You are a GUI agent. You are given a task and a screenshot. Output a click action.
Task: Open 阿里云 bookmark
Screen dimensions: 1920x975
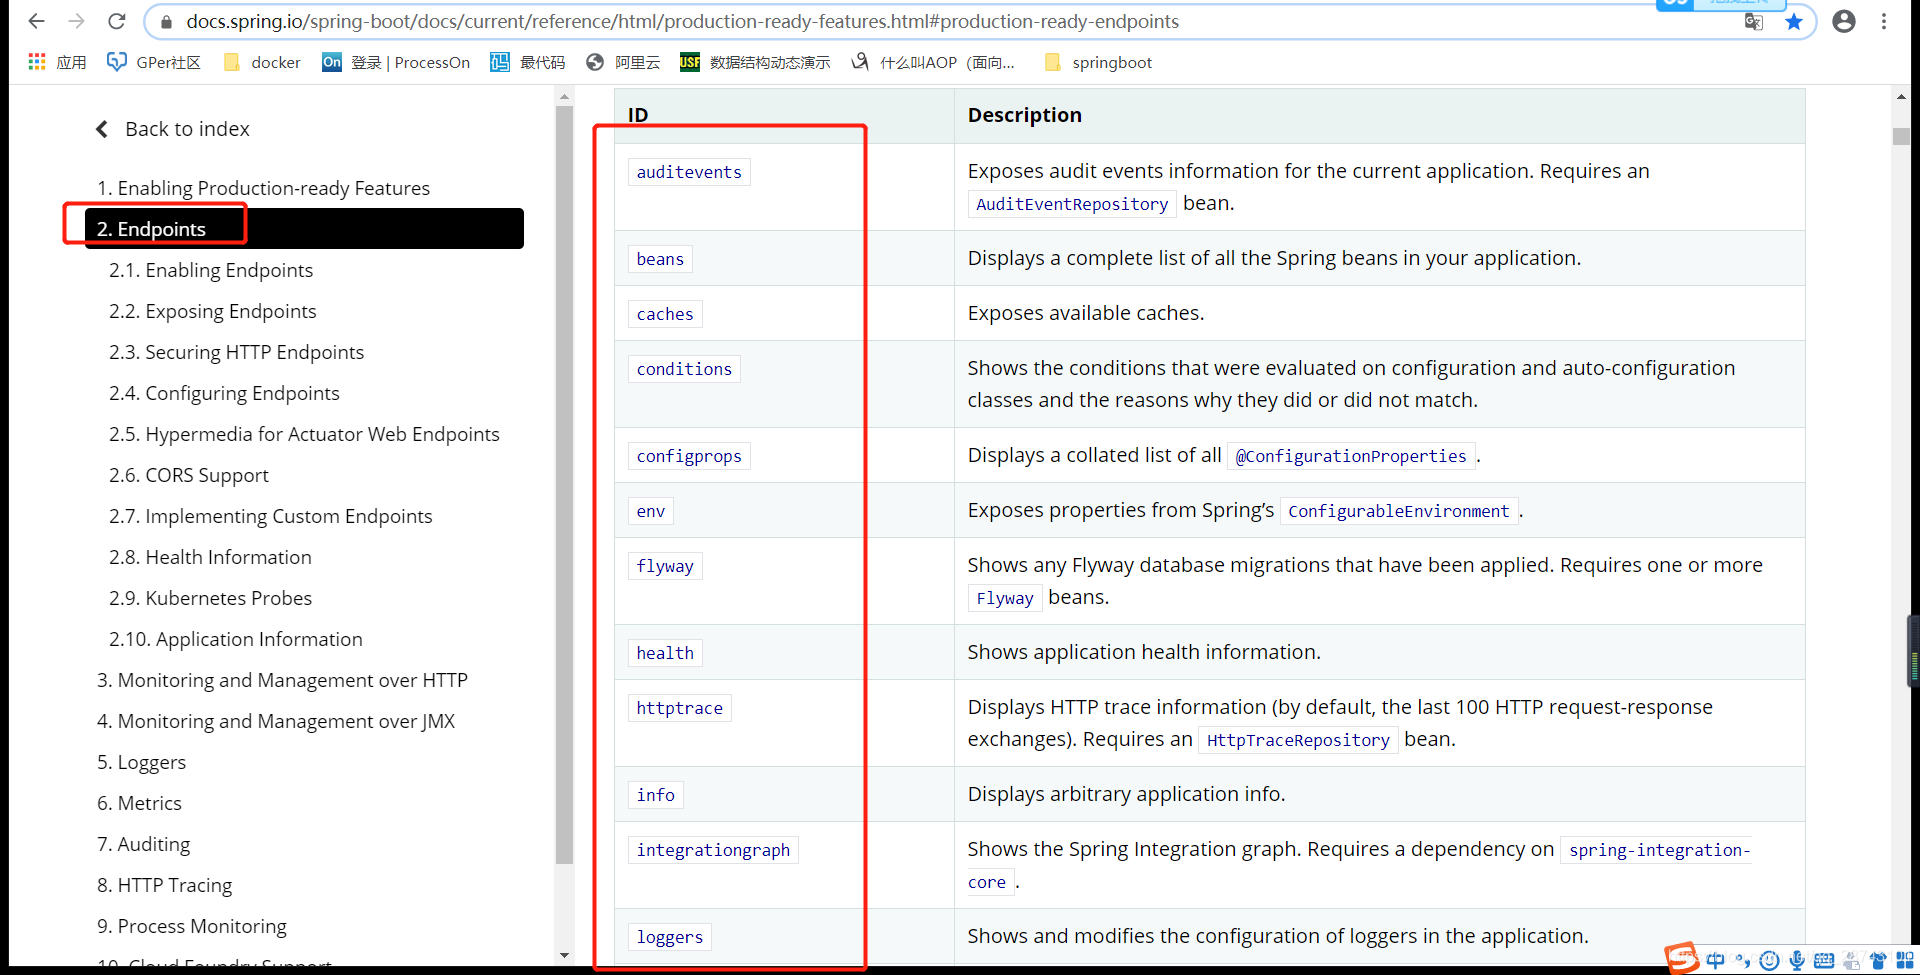pos(623,62)
